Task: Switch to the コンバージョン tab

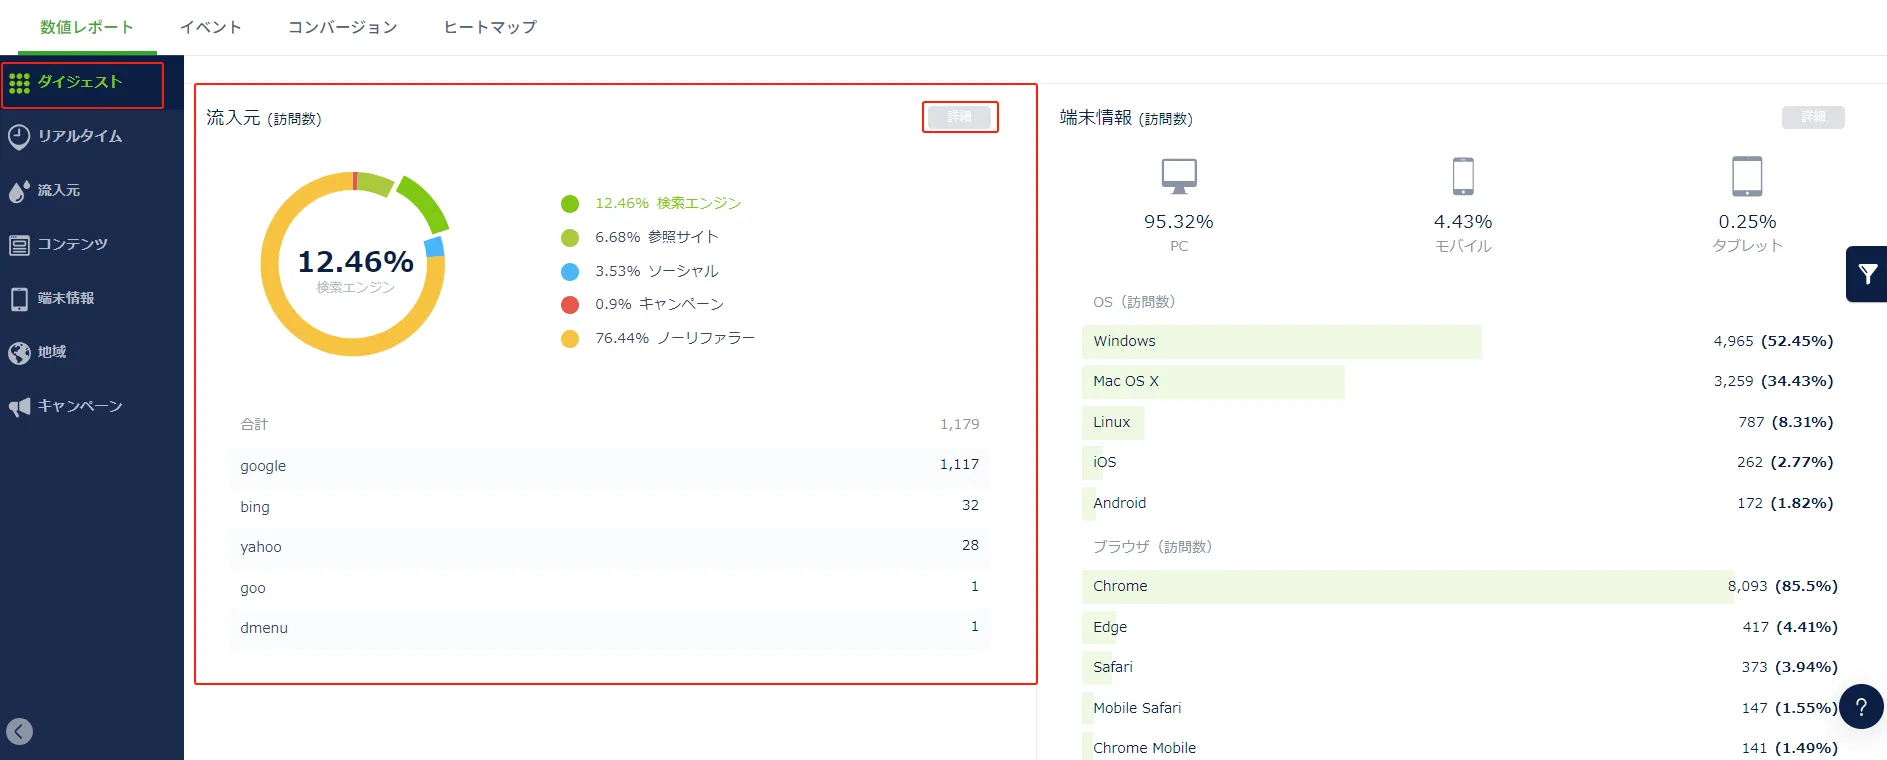Action: tap(342, 27)
